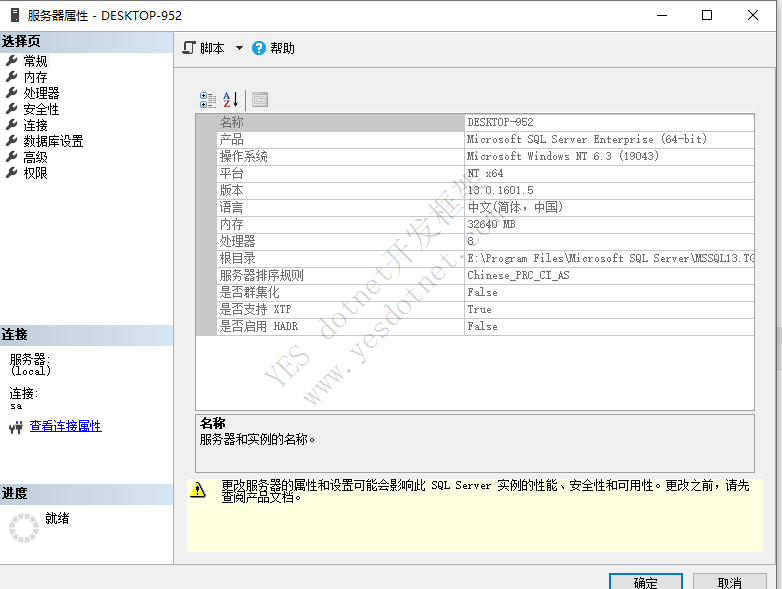
Task: Click the 帮助 help icon
Action: tap(259, 48)
